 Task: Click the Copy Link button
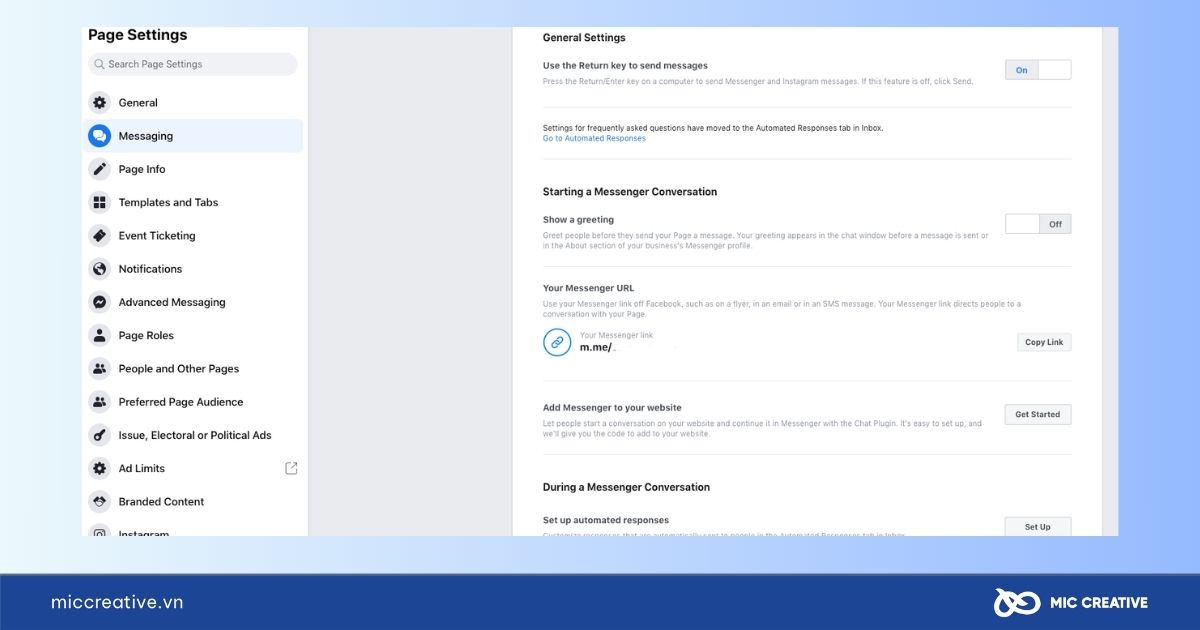pos(1044,342)
